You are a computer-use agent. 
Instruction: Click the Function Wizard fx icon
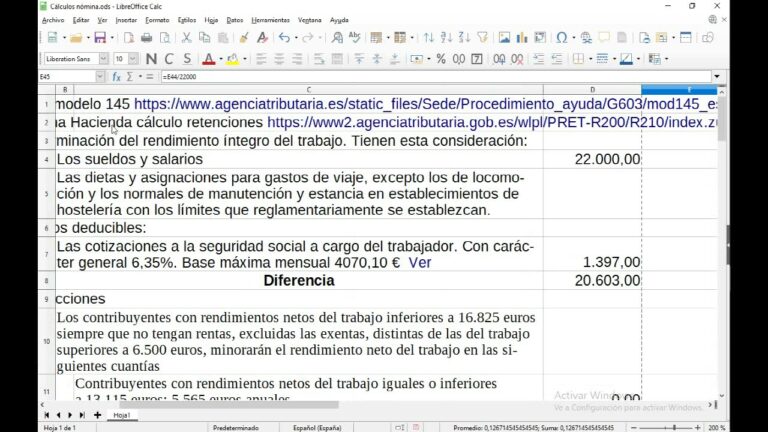click(x=116, y=77)
